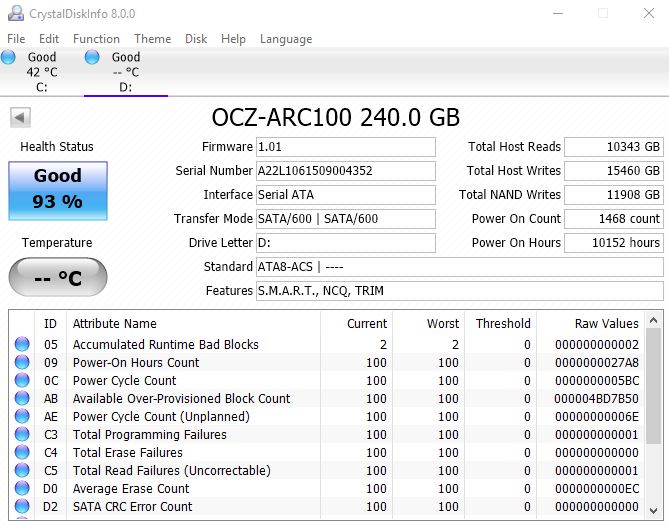Click the Threshold column header

click(500, 323)
